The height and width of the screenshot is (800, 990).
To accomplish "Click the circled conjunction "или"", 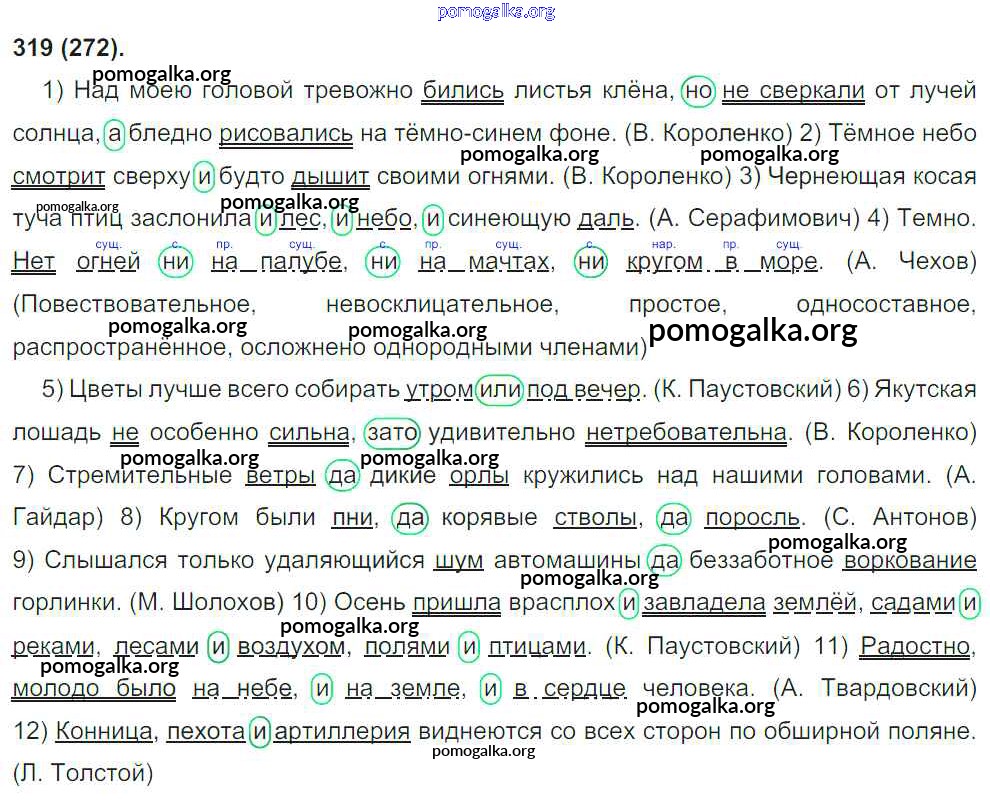I will 499,390.
